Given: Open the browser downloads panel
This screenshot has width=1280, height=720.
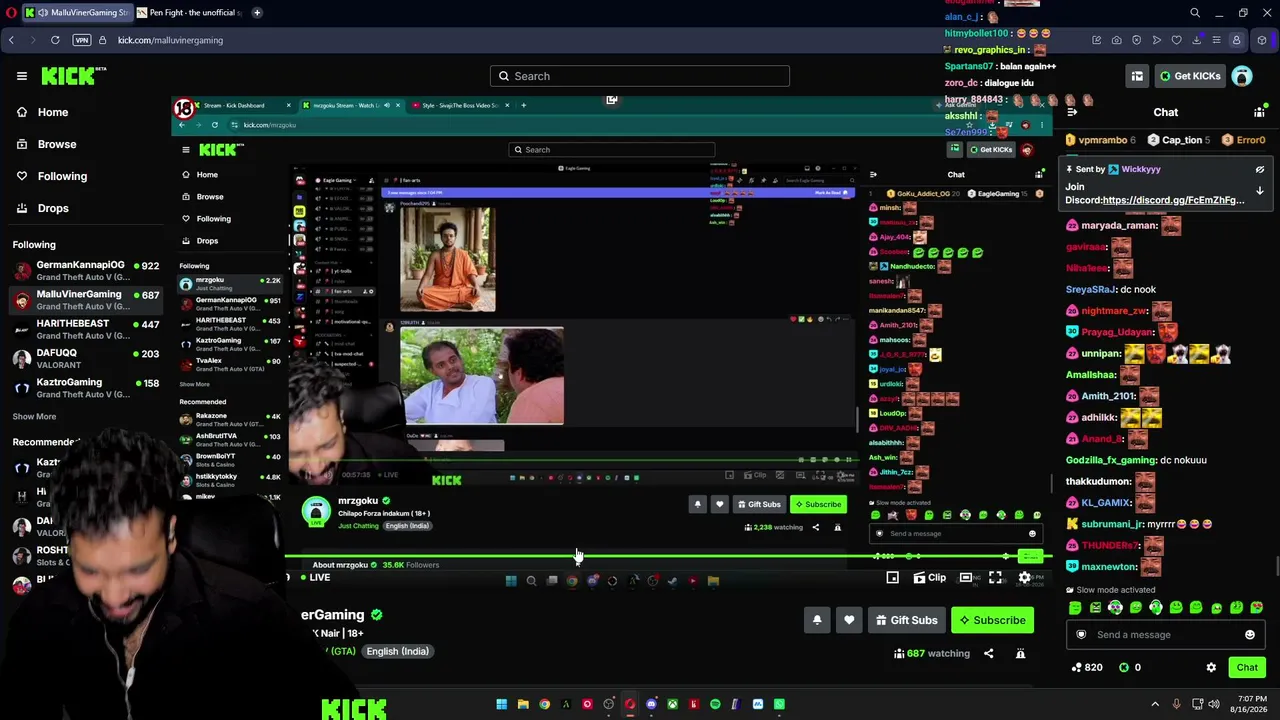Looking at the screenshot, I should point(1197,40).
